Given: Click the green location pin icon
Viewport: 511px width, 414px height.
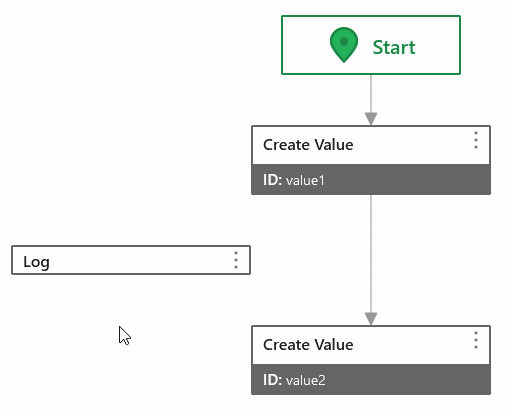Looking at the screenshot, I should 344,45.
